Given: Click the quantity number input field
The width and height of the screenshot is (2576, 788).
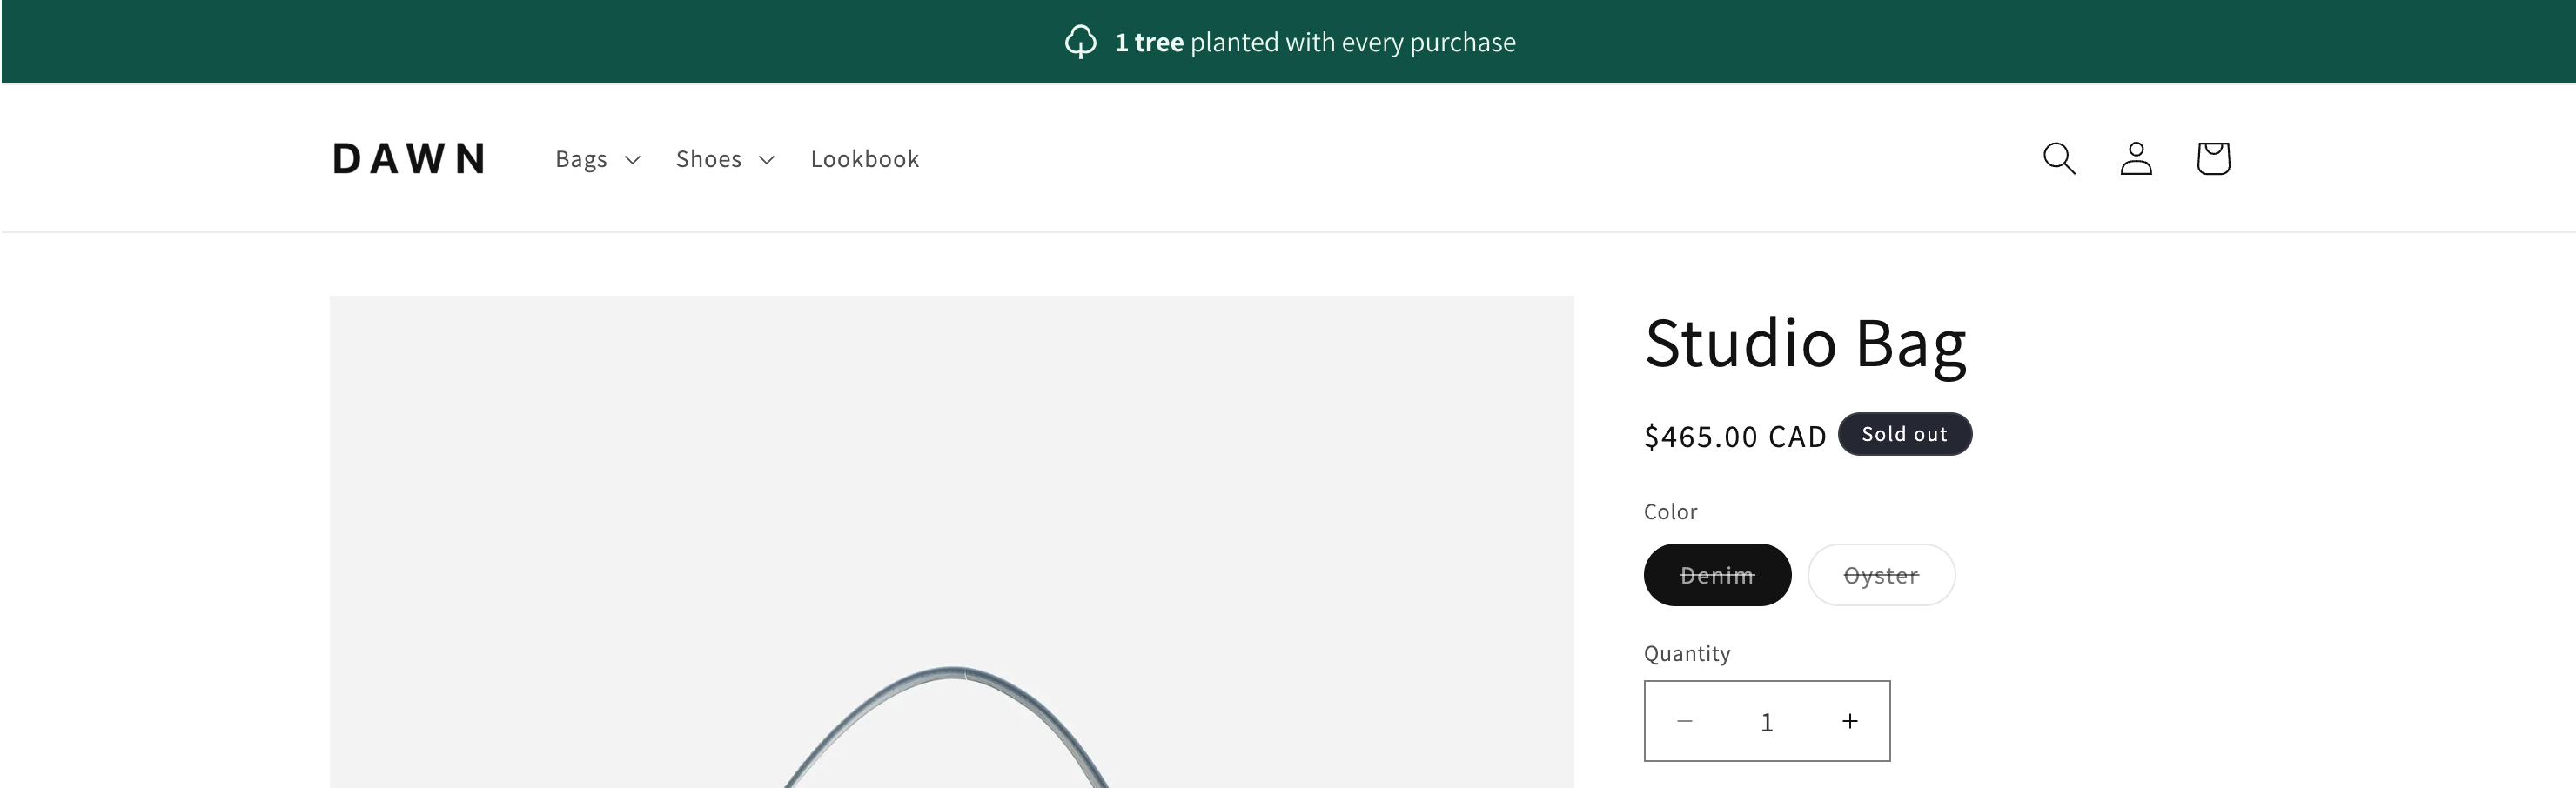Looking at the screenshot, I should click(x=1767, y=722).
